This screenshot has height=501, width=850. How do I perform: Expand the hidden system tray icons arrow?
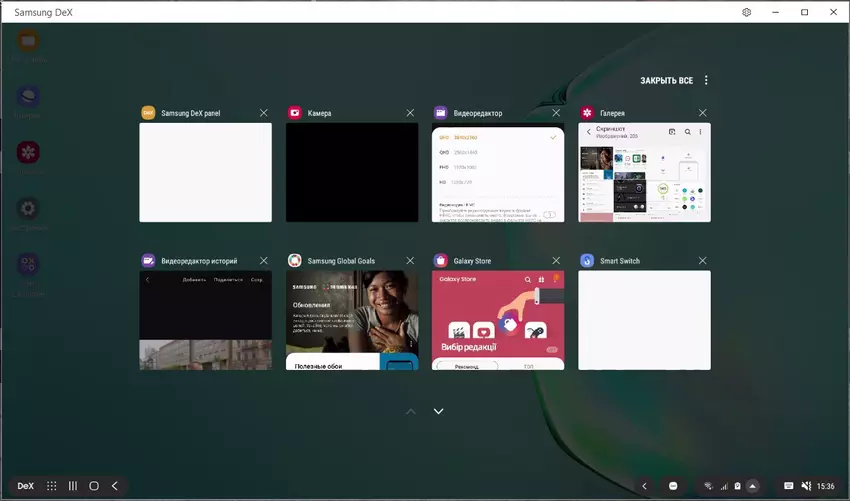pyautogui.click(x=752, y=486)
